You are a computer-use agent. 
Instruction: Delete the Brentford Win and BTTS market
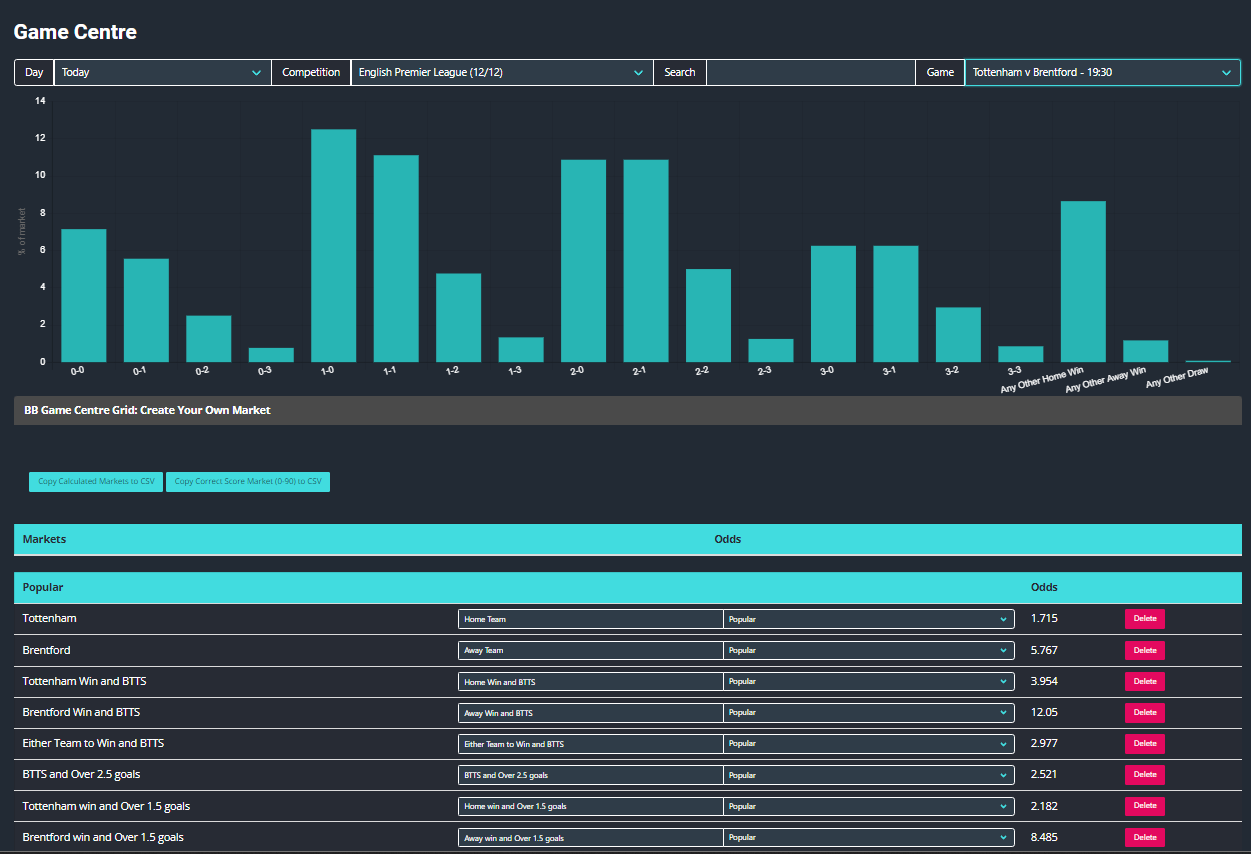(x=1144, y=712)
